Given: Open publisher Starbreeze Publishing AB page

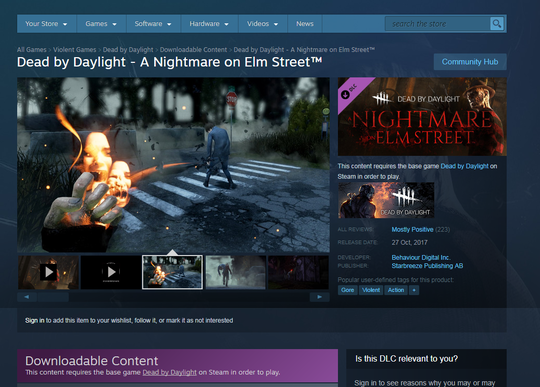Looking at the screenshot, I should pos(427,266).
